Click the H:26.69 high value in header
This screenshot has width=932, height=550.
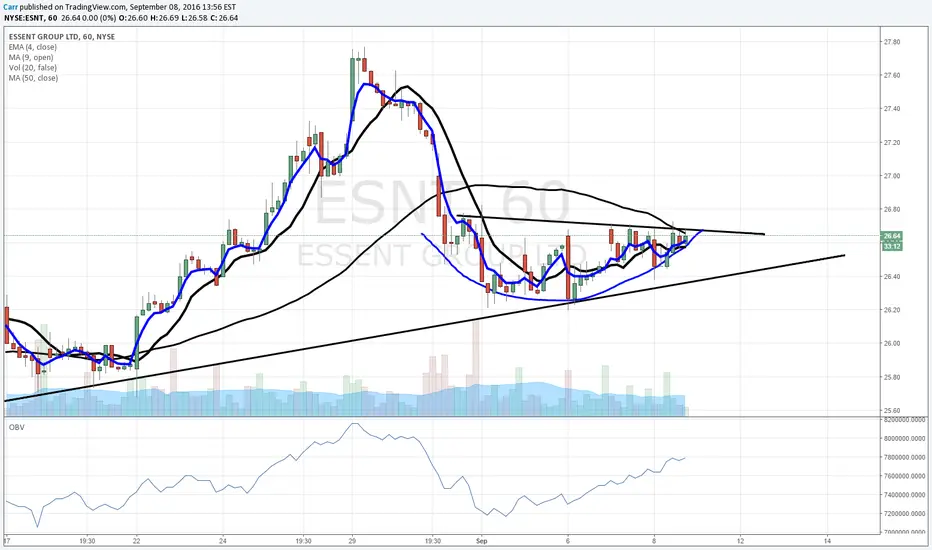[x=163, y=18]
